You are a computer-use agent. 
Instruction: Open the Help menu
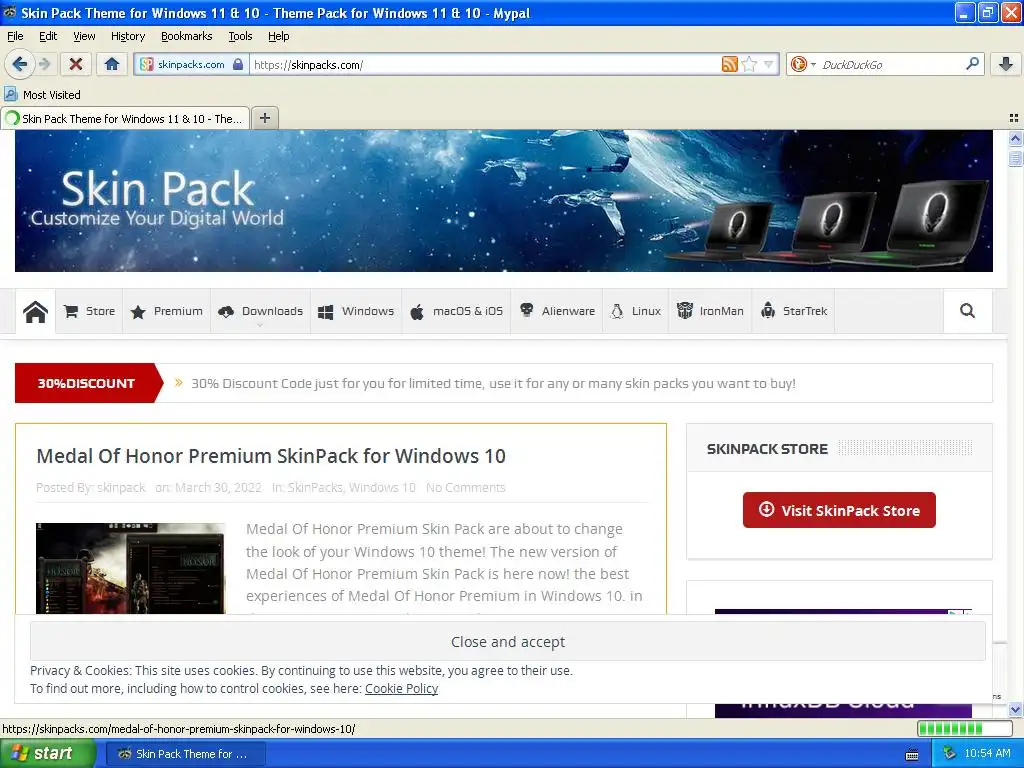click(278, 36)
